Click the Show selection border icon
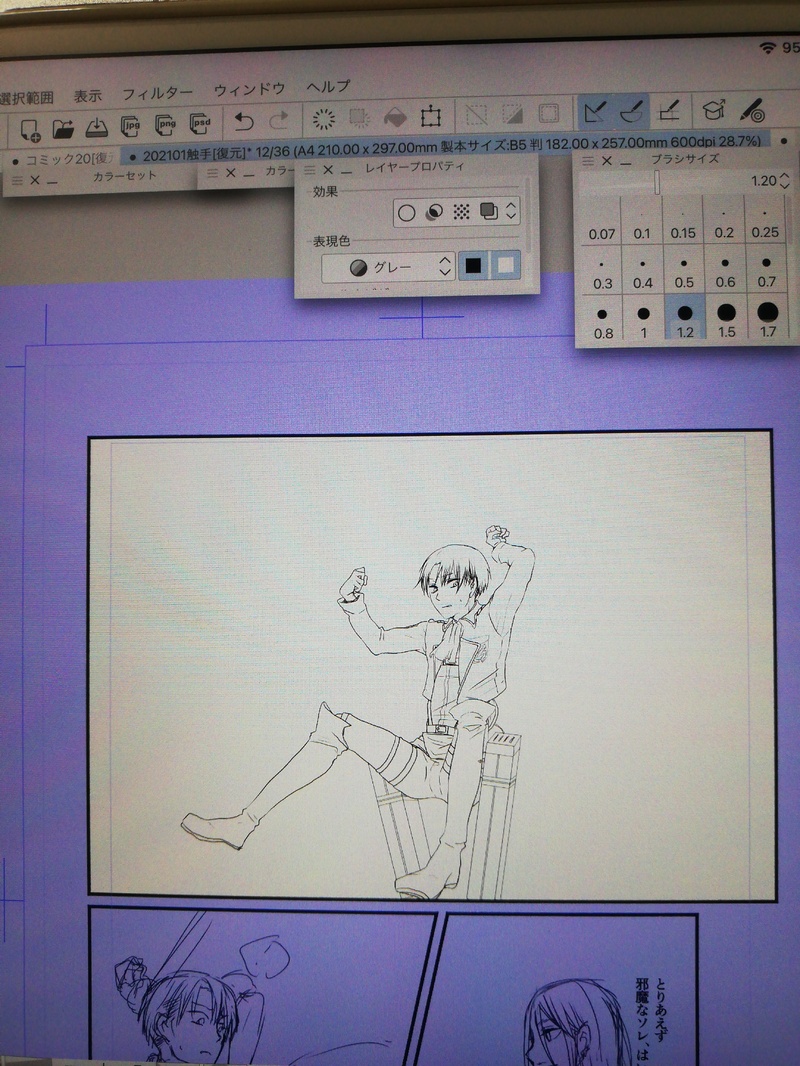Image resolution: width=800 pixels, height=1066 pixels. 549,112
